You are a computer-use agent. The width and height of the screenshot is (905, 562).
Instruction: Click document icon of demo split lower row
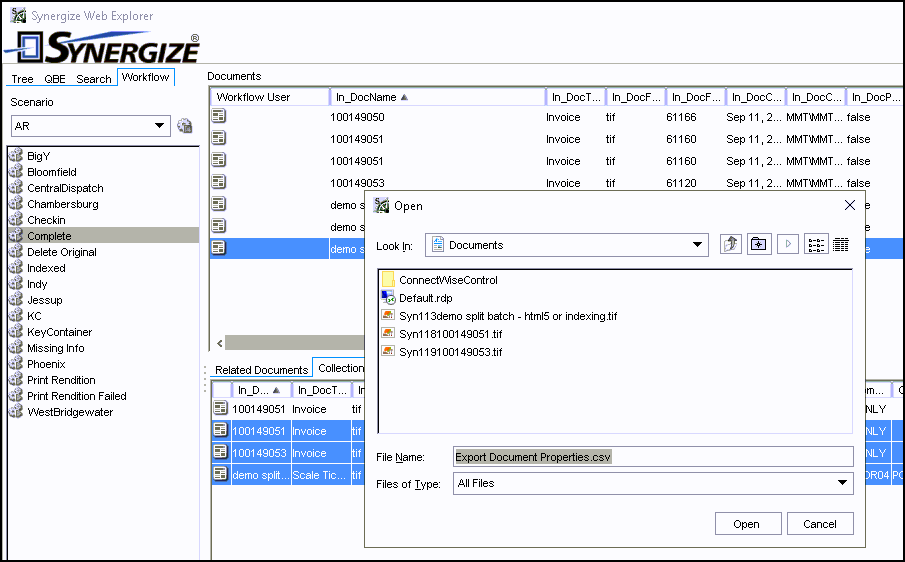tap(220, 474)
